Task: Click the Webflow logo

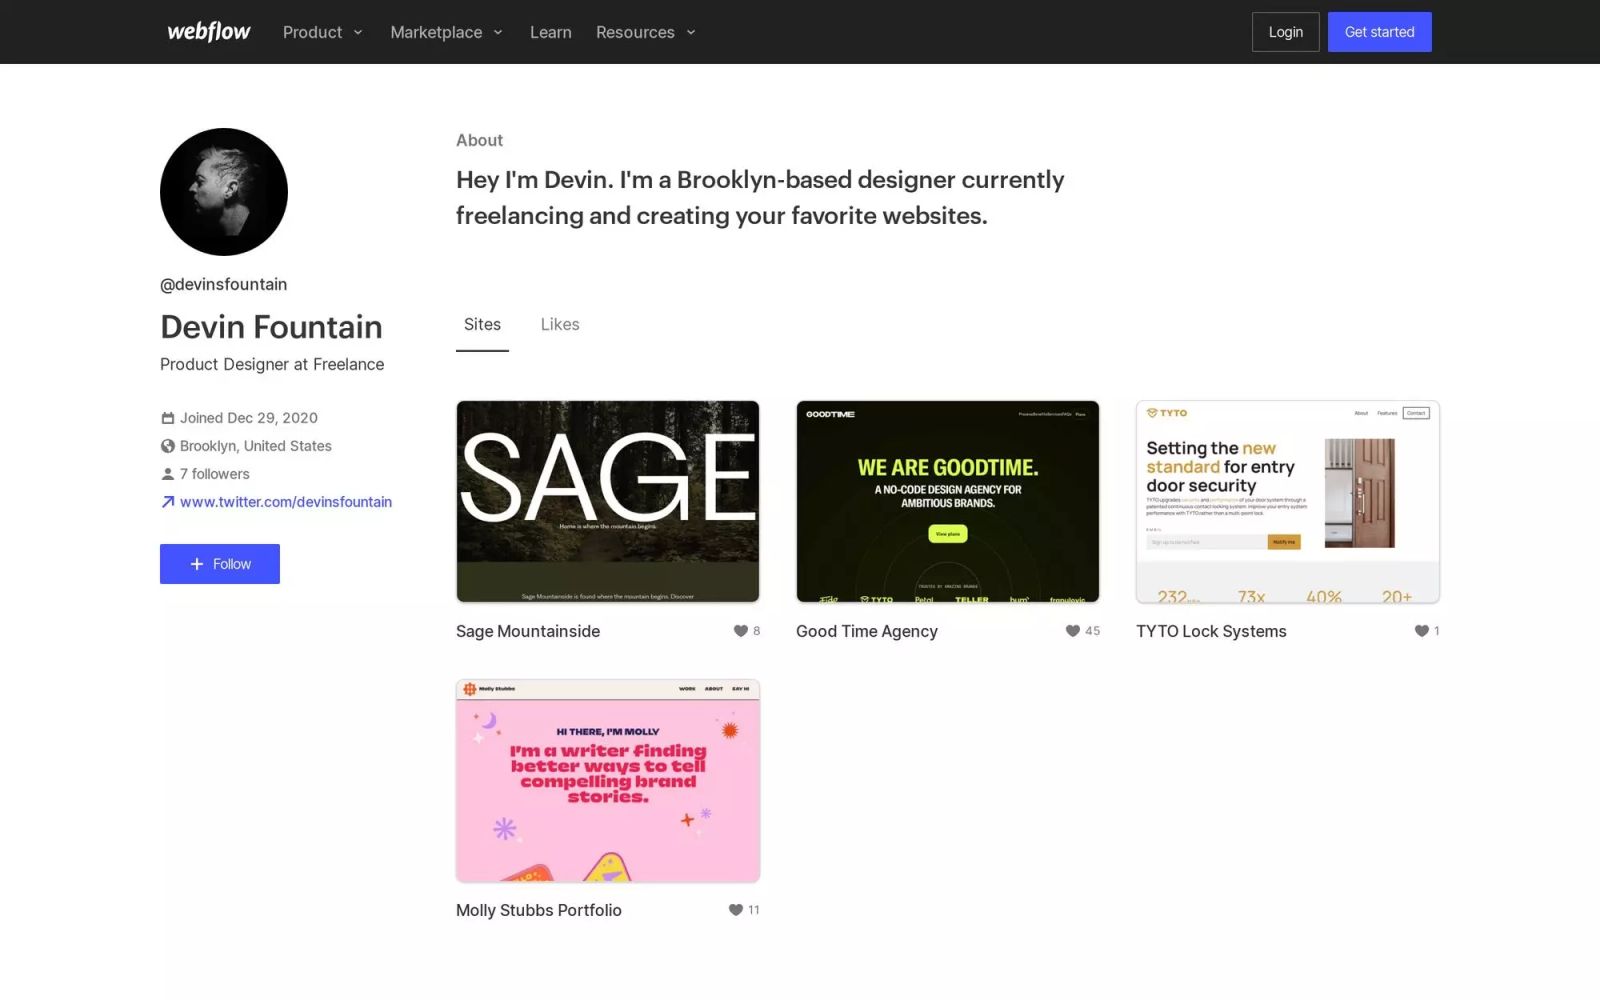Action: [x=208, y=32]
